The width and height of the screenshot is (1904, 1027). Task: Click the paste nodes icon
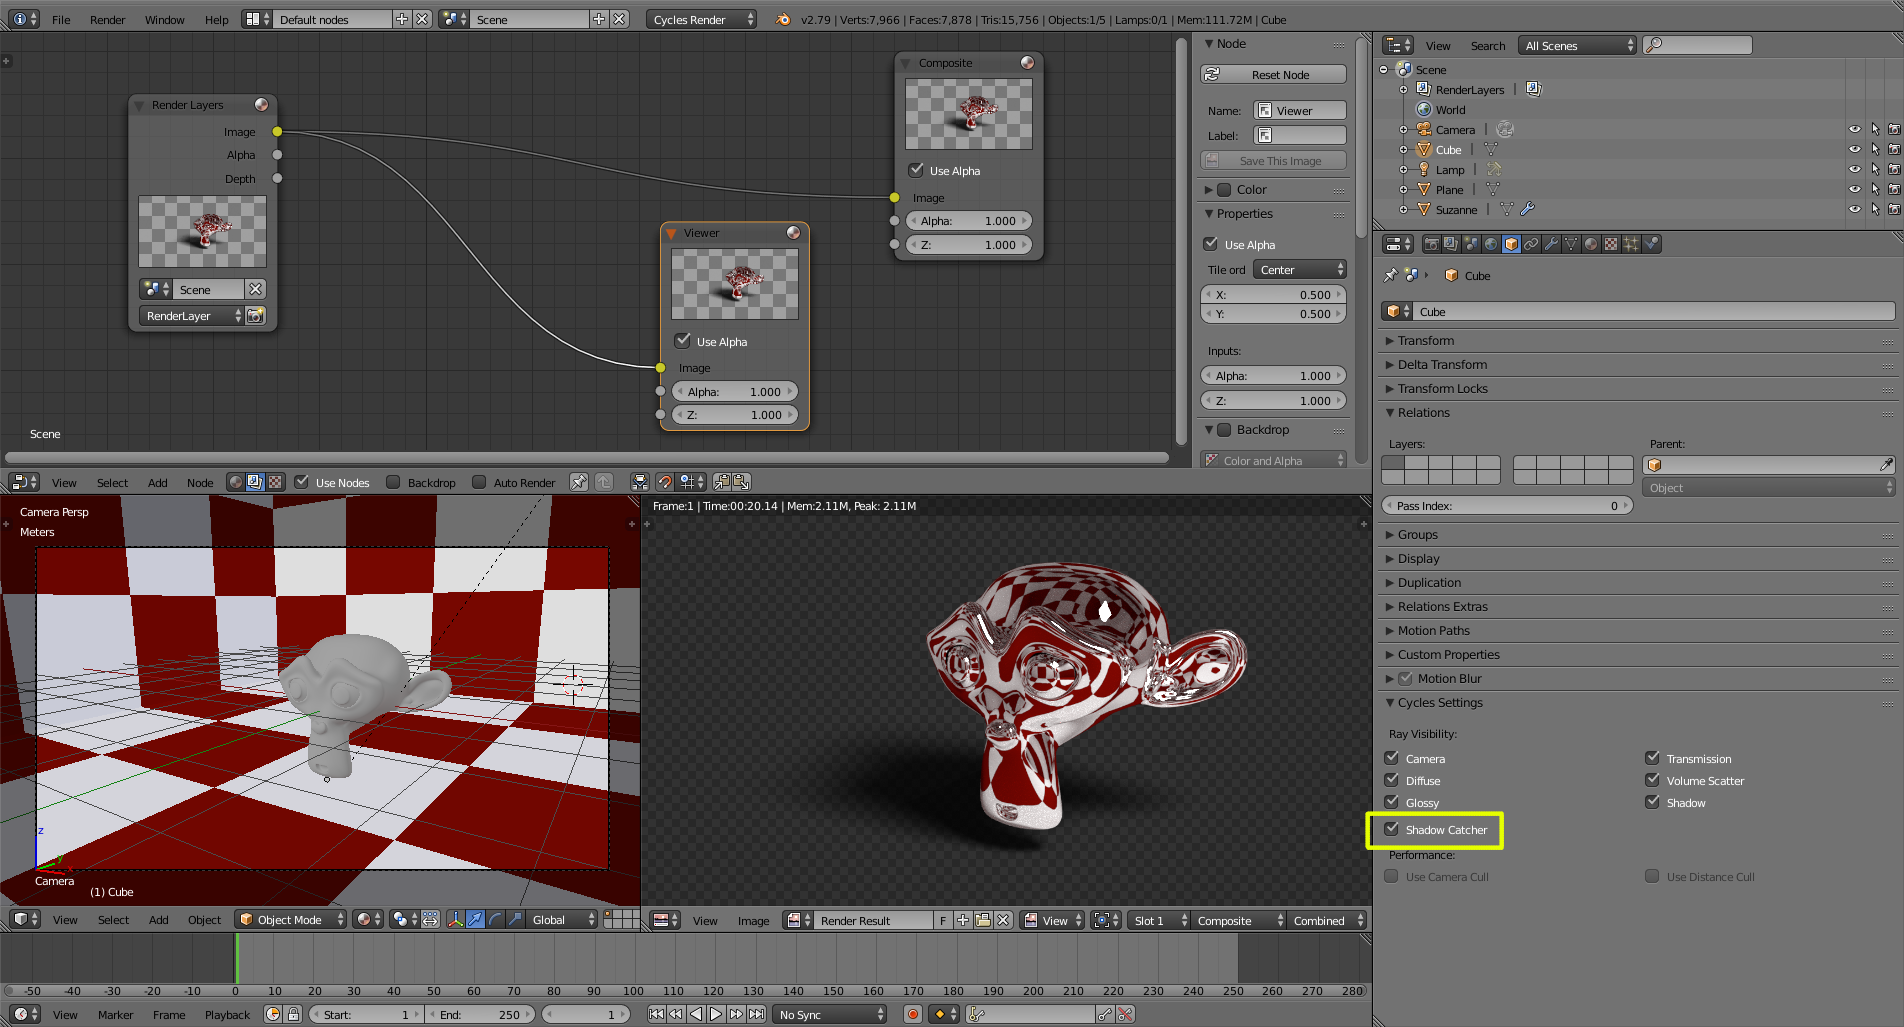(741, 482)
